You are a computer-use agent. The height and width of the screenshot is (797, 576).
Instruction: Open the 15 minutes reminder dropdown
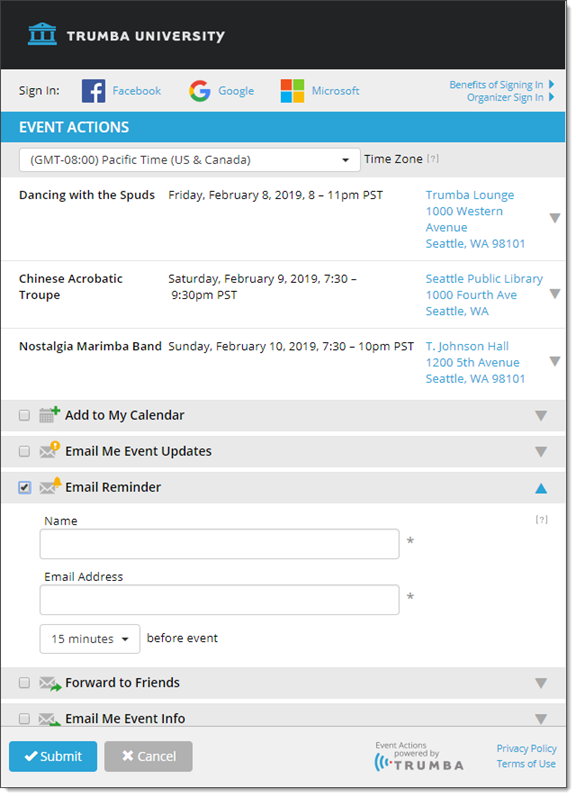90,639
